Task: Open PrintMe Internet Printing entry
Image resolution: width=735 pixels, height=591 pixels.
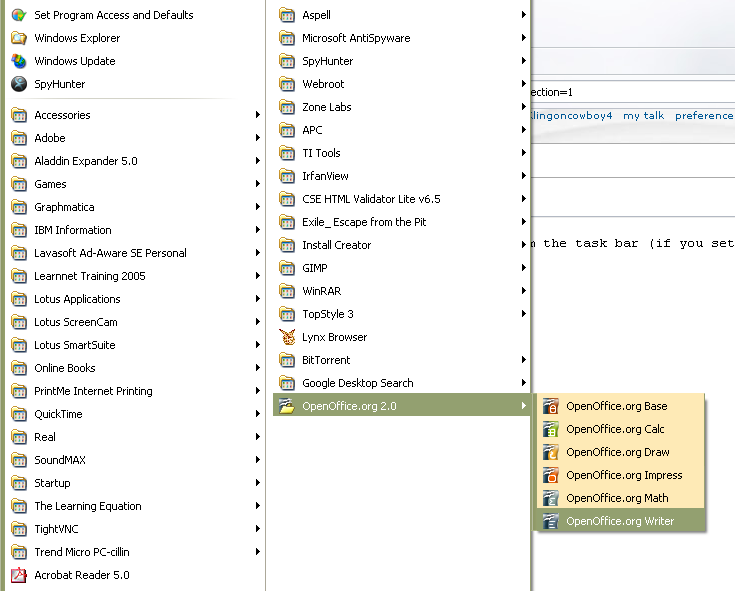Action: pyautogui.click(x=135, y=391)
